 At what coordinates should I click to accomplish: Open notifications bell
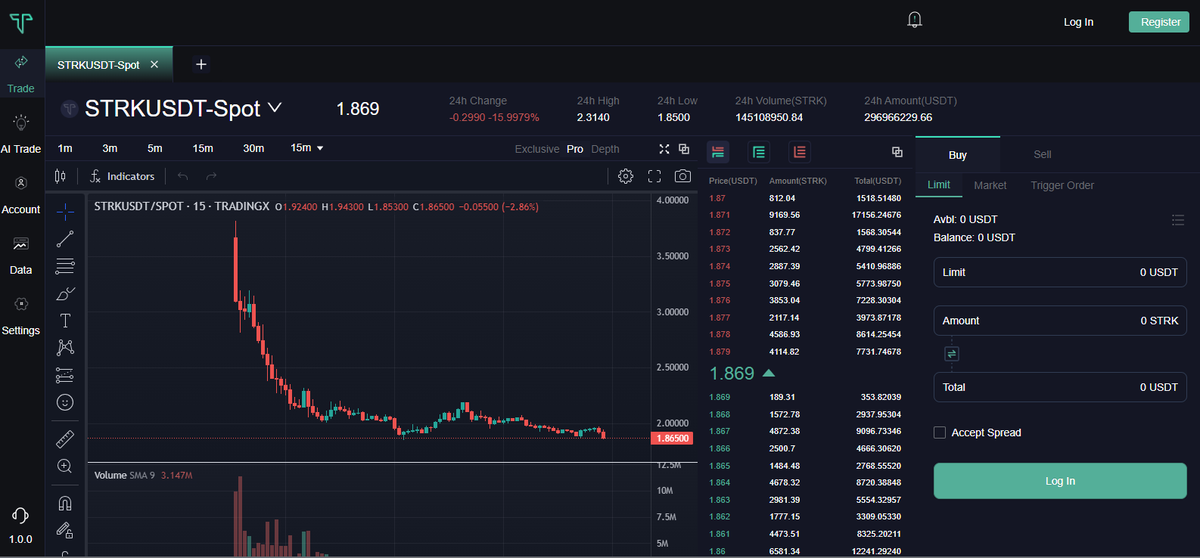coord(914,20)
